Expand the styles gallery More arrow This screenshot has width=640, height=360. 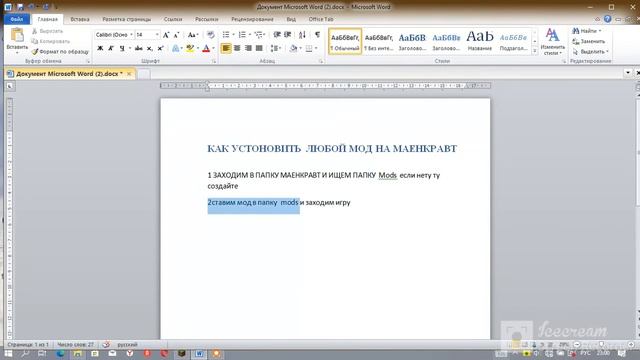[535, 51]
